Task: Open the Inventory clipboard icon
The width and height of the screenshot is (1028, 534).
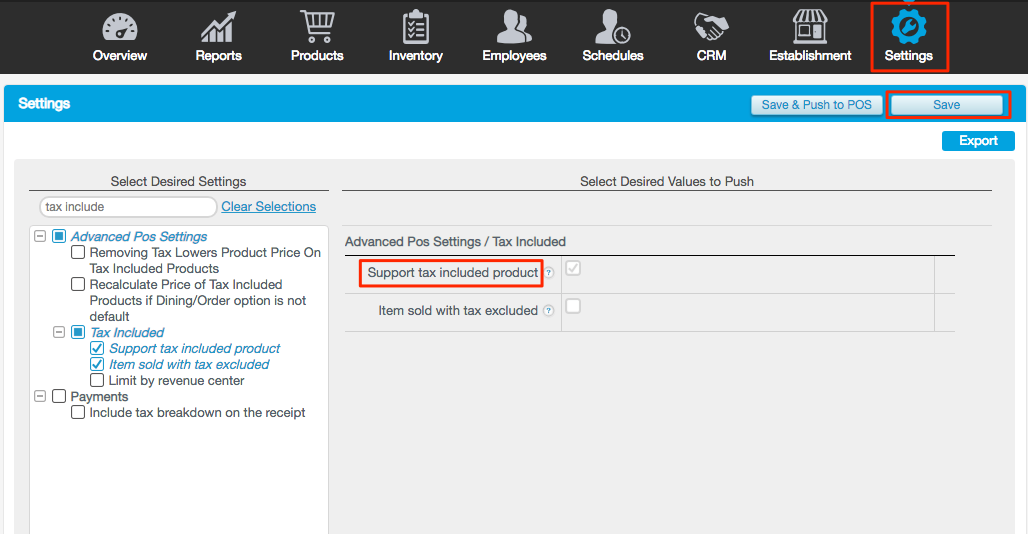Action: click(415, 28)
